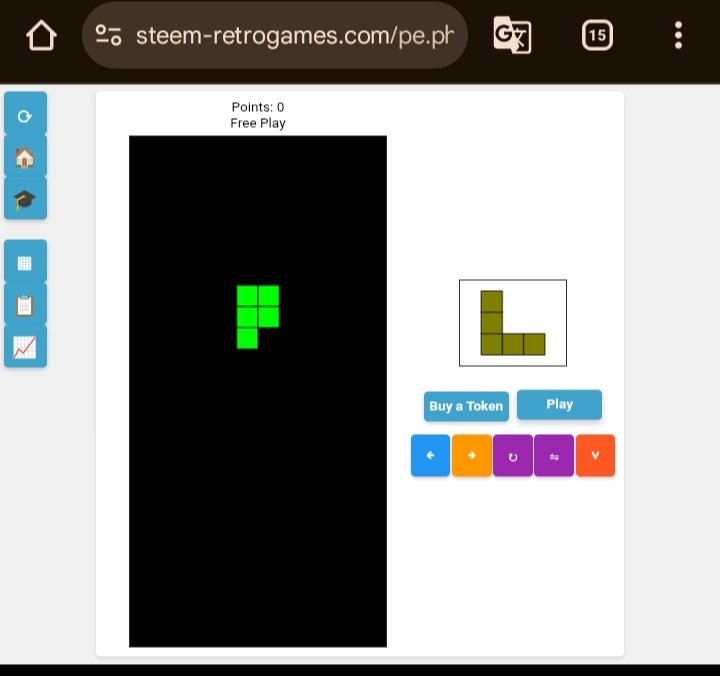Open site settings icon in address bar
This screenshot has width=720, height=676.
pos(108,35)
